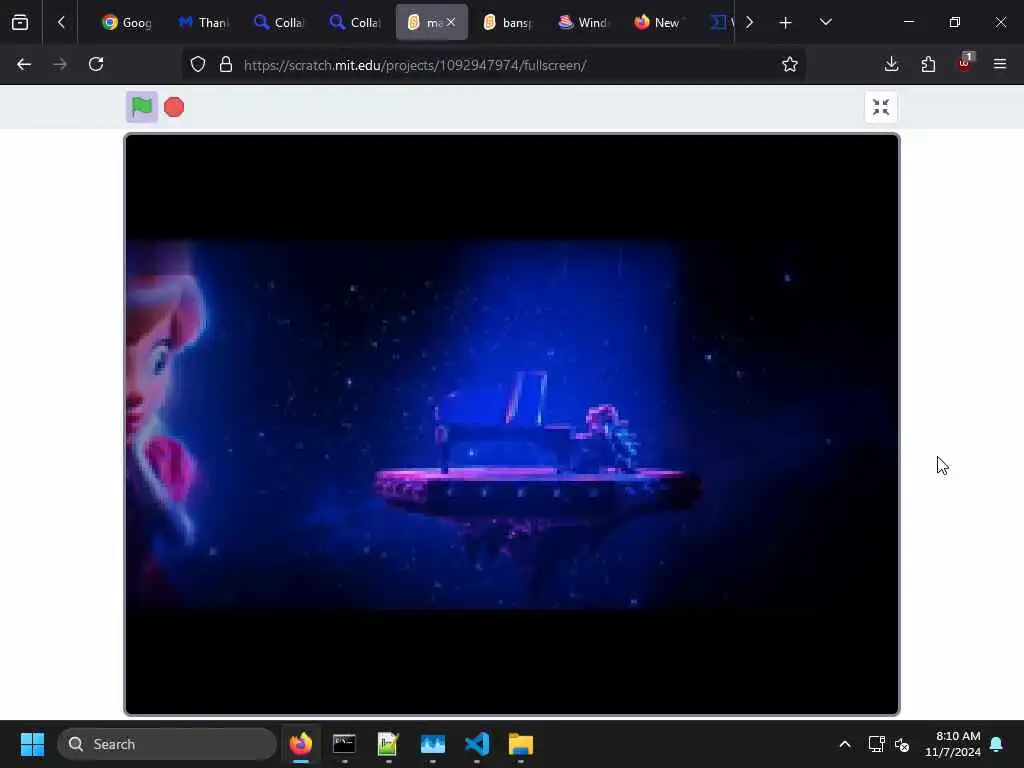Show hidden system tray icons
Screen dimensions: 1024x768
(x=844, y=744)
